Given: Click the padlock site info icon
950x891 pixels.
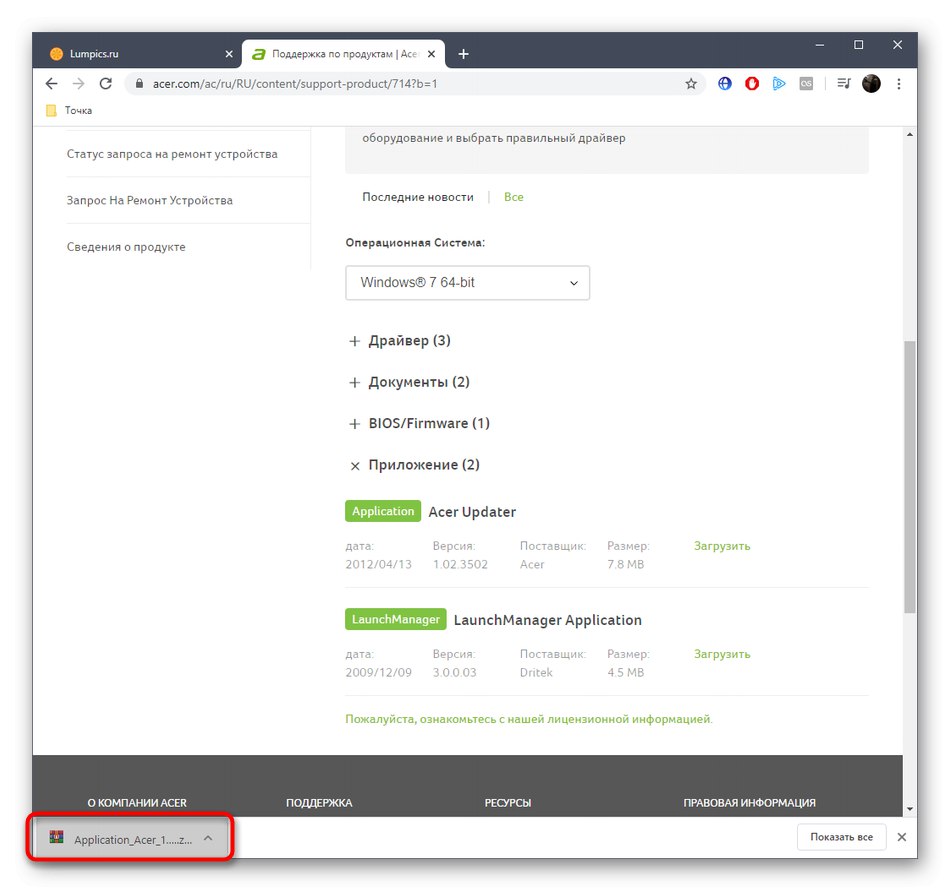Looking at the screenshot, I should [139, 84].
